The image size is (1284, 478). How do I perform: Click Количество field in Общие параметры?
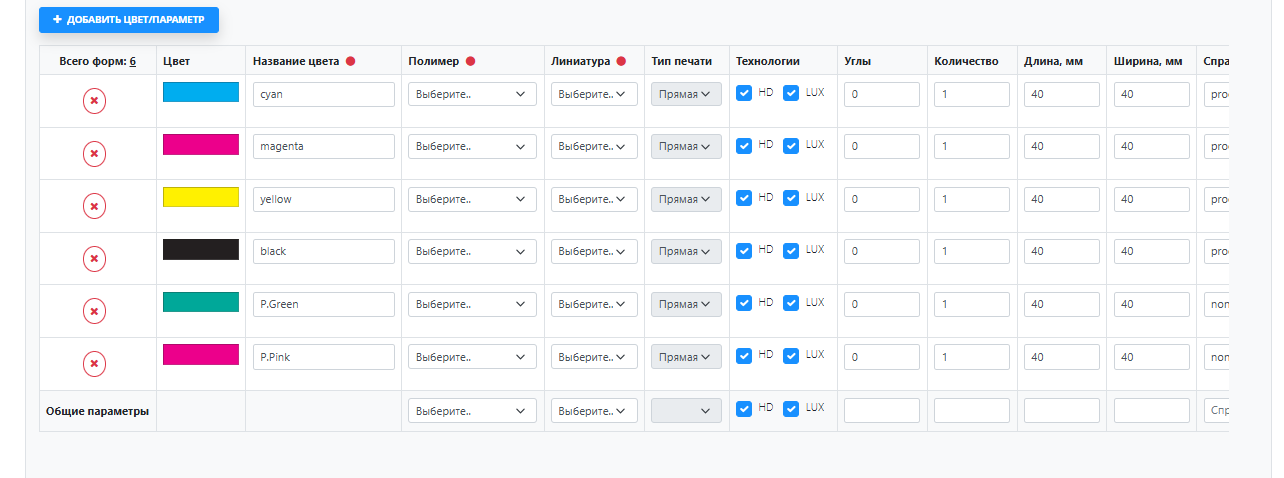pyautogui.click(x=972, y=411)
